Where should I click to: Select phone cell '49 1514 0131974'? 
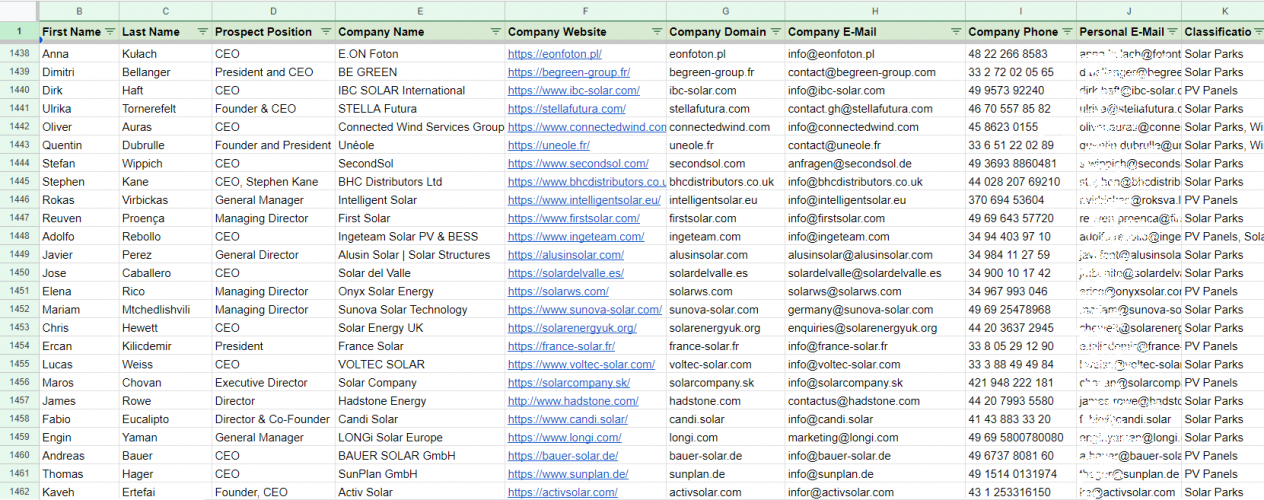tap(1021, 474)
